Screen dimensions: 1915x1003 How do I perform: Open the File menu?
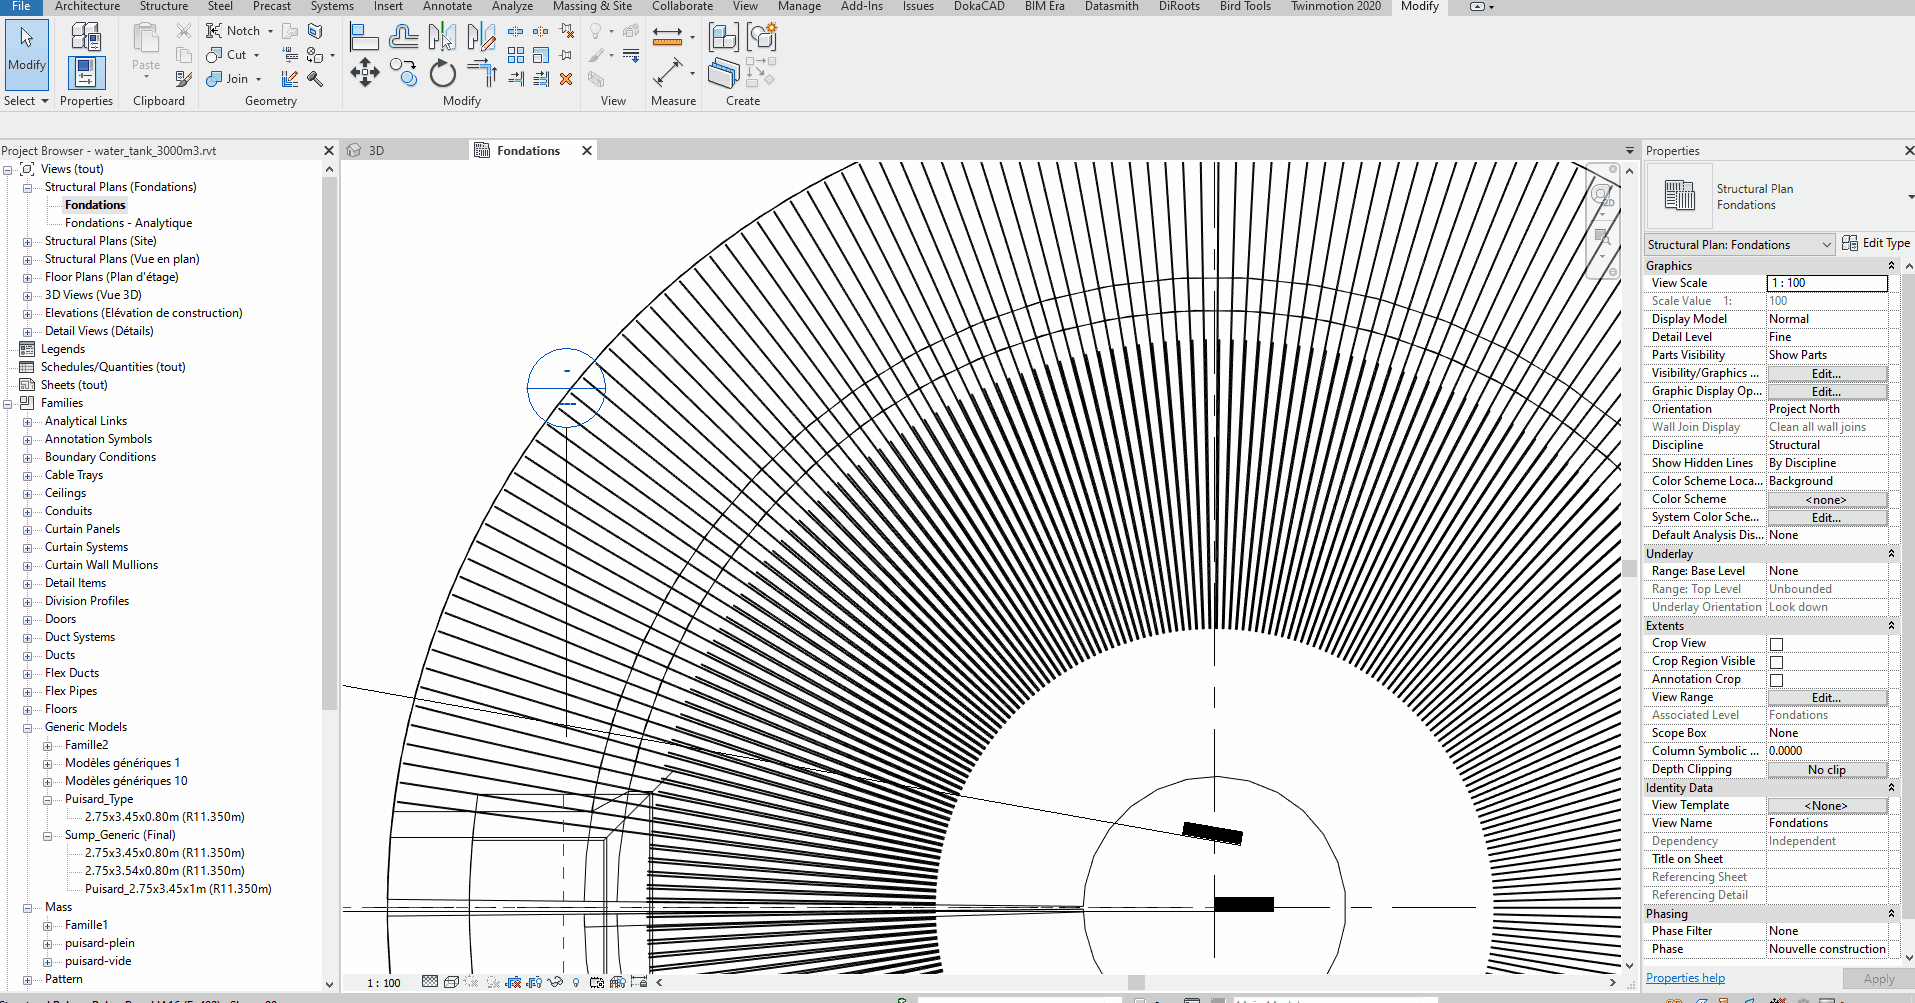pos(21,6)
